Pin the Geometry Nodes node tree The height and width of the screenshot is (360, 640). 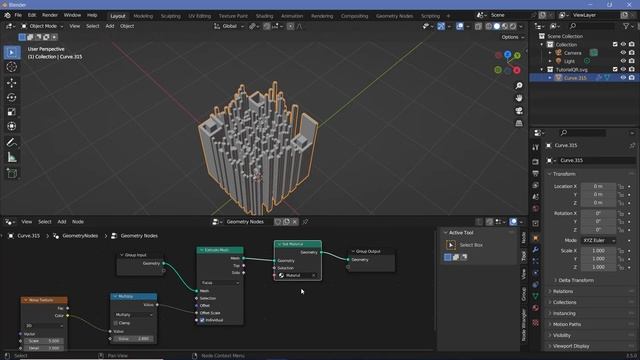point(305,222)
